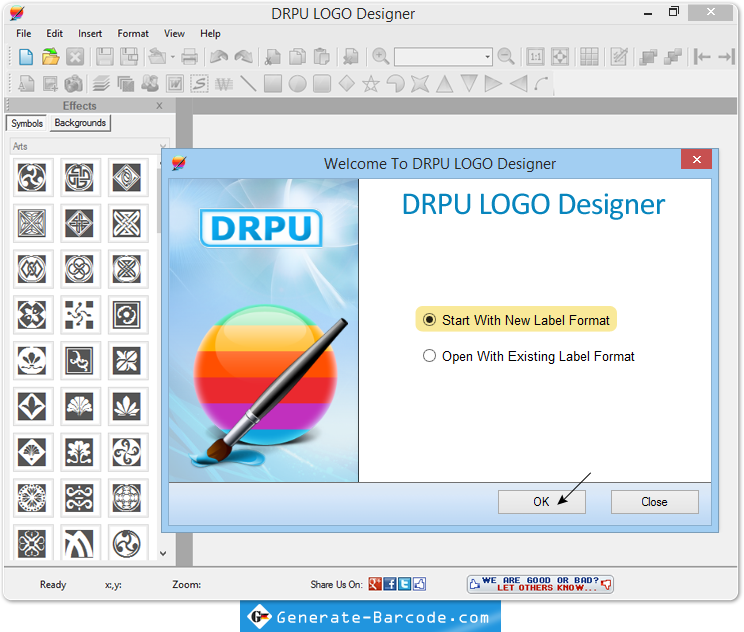Screen dimensions: 744x632
Task: Select the Rectangle shape tool
Action: click(x=273, y=84)
